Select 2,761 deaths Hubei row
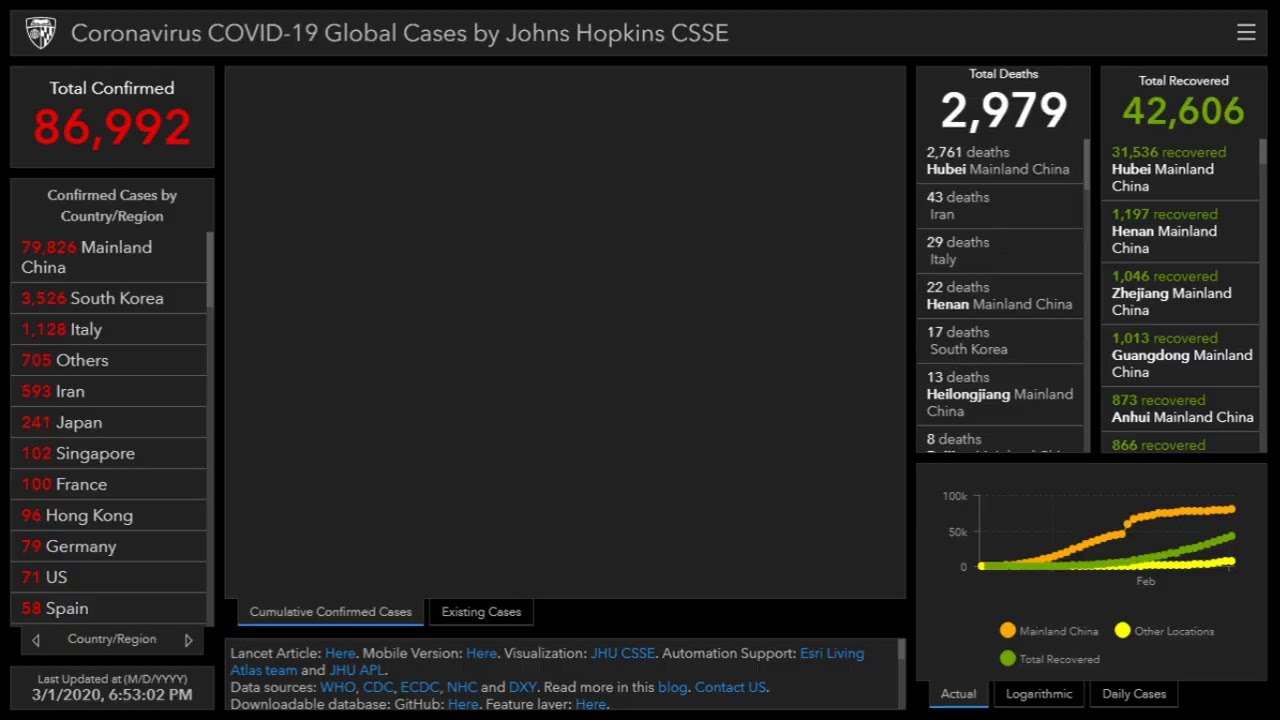1280x720 pixels. (1000, 161)
